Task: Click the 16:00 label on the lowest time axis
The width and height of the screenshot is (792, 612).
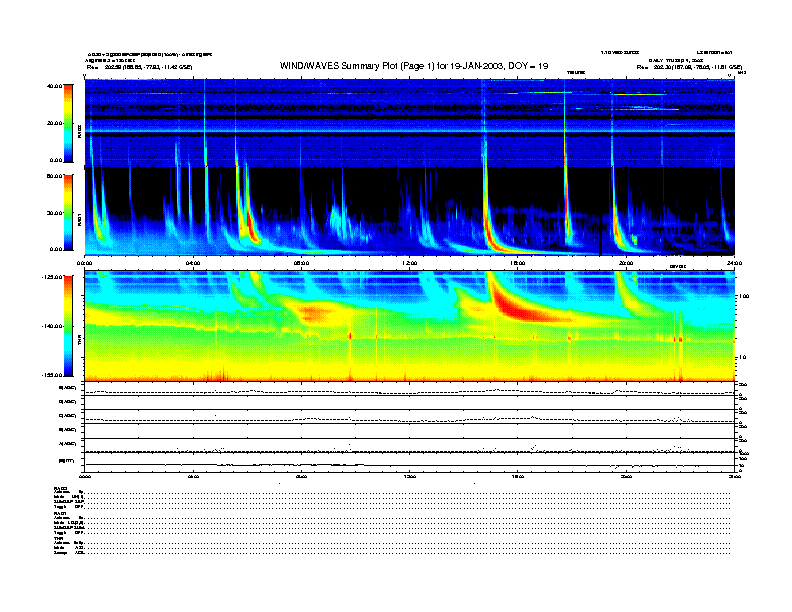Action: point(518,476)
